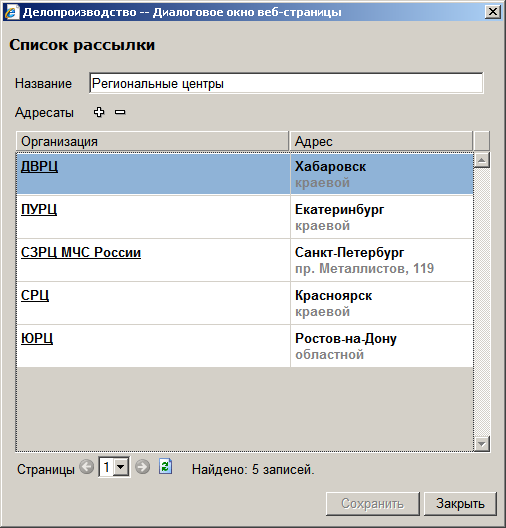Close the dialog window with X
This screenshot has height=528, width=506.
point(493,12)
